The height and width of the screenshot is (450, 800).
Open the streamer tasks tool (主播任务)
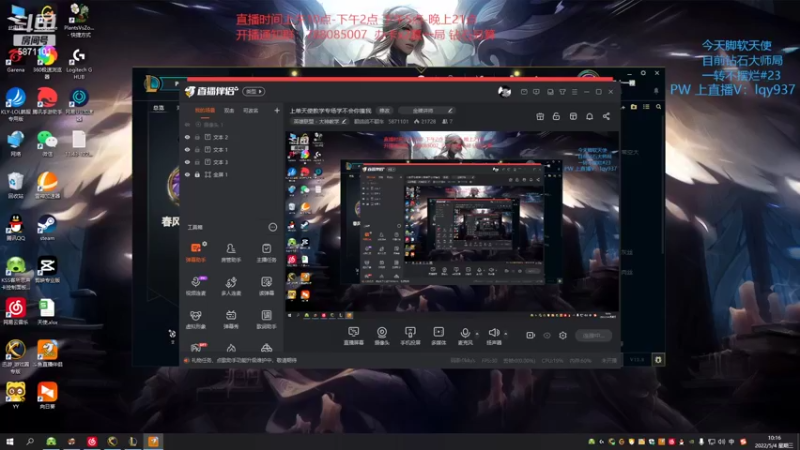tap(266, 252)
